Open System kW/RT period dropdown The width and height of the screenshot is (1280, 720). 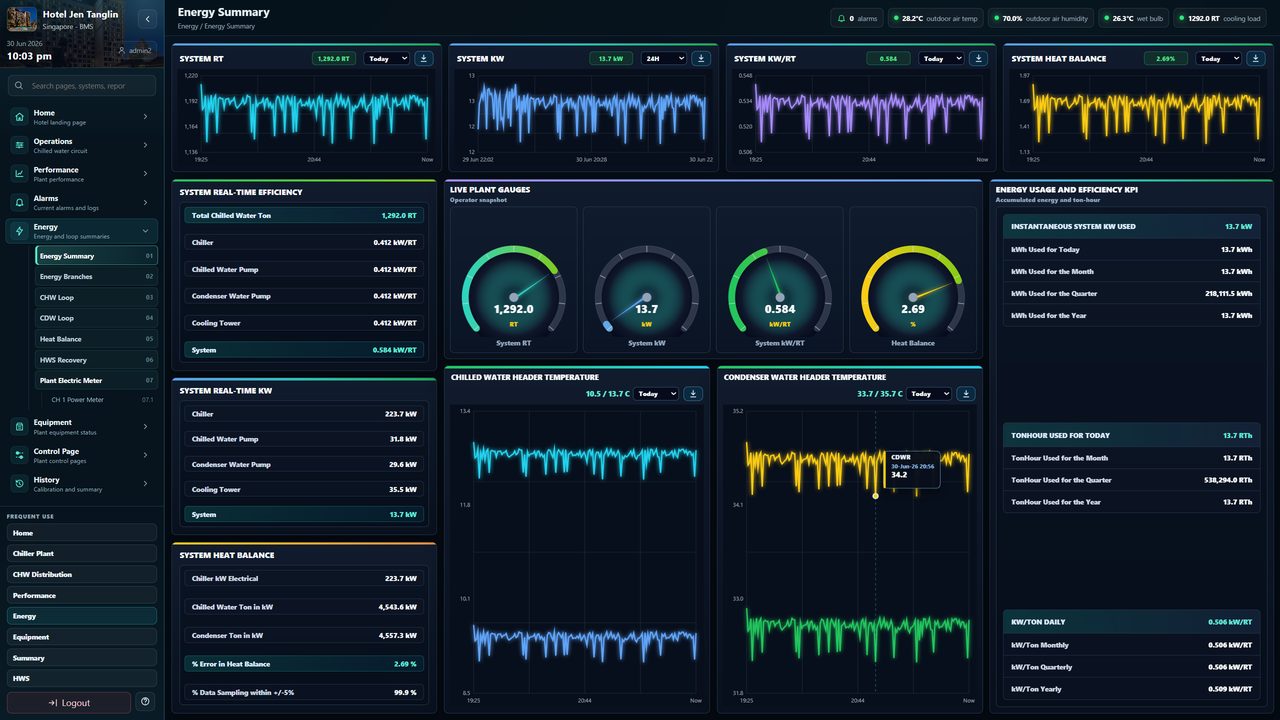coord(941,59)
